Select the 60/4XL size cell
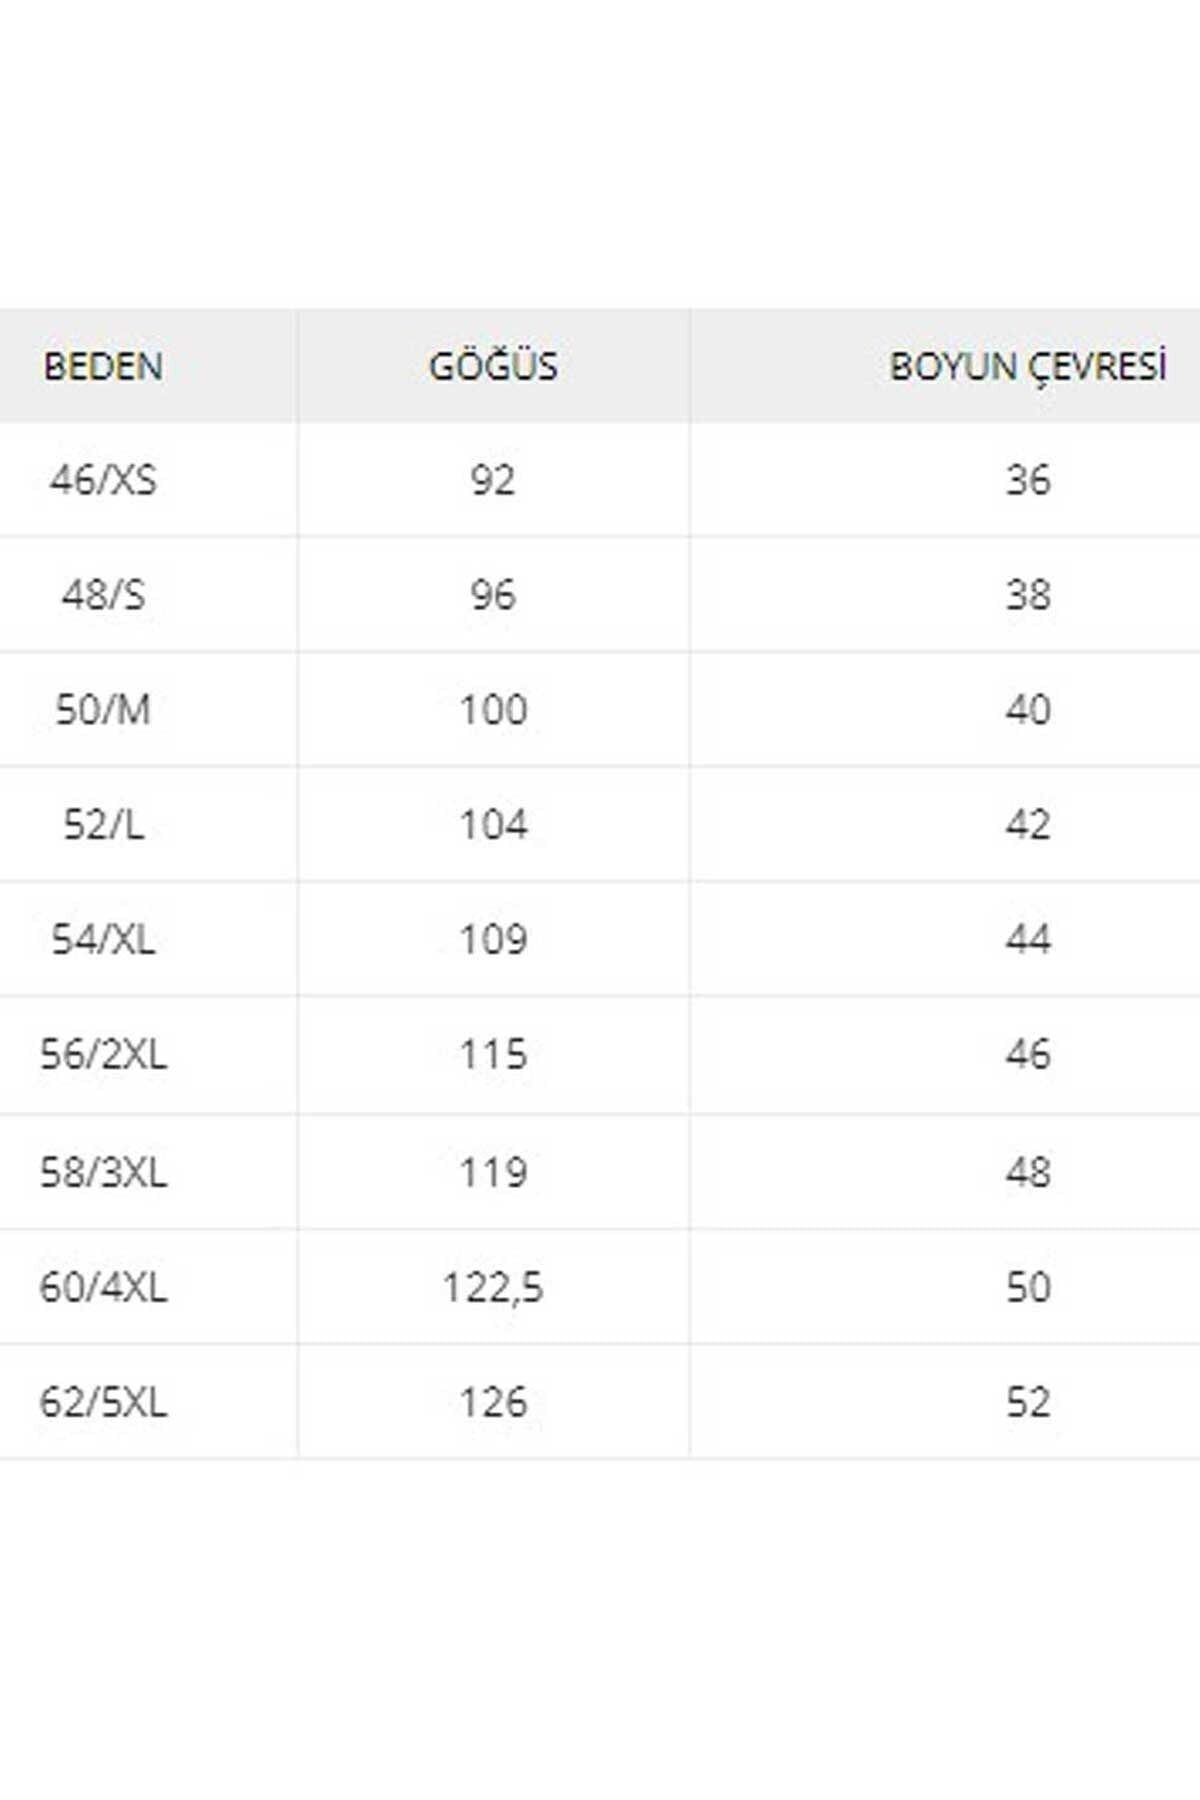The width and height of the screenshot is (1200, 1800). point(103,1287)
